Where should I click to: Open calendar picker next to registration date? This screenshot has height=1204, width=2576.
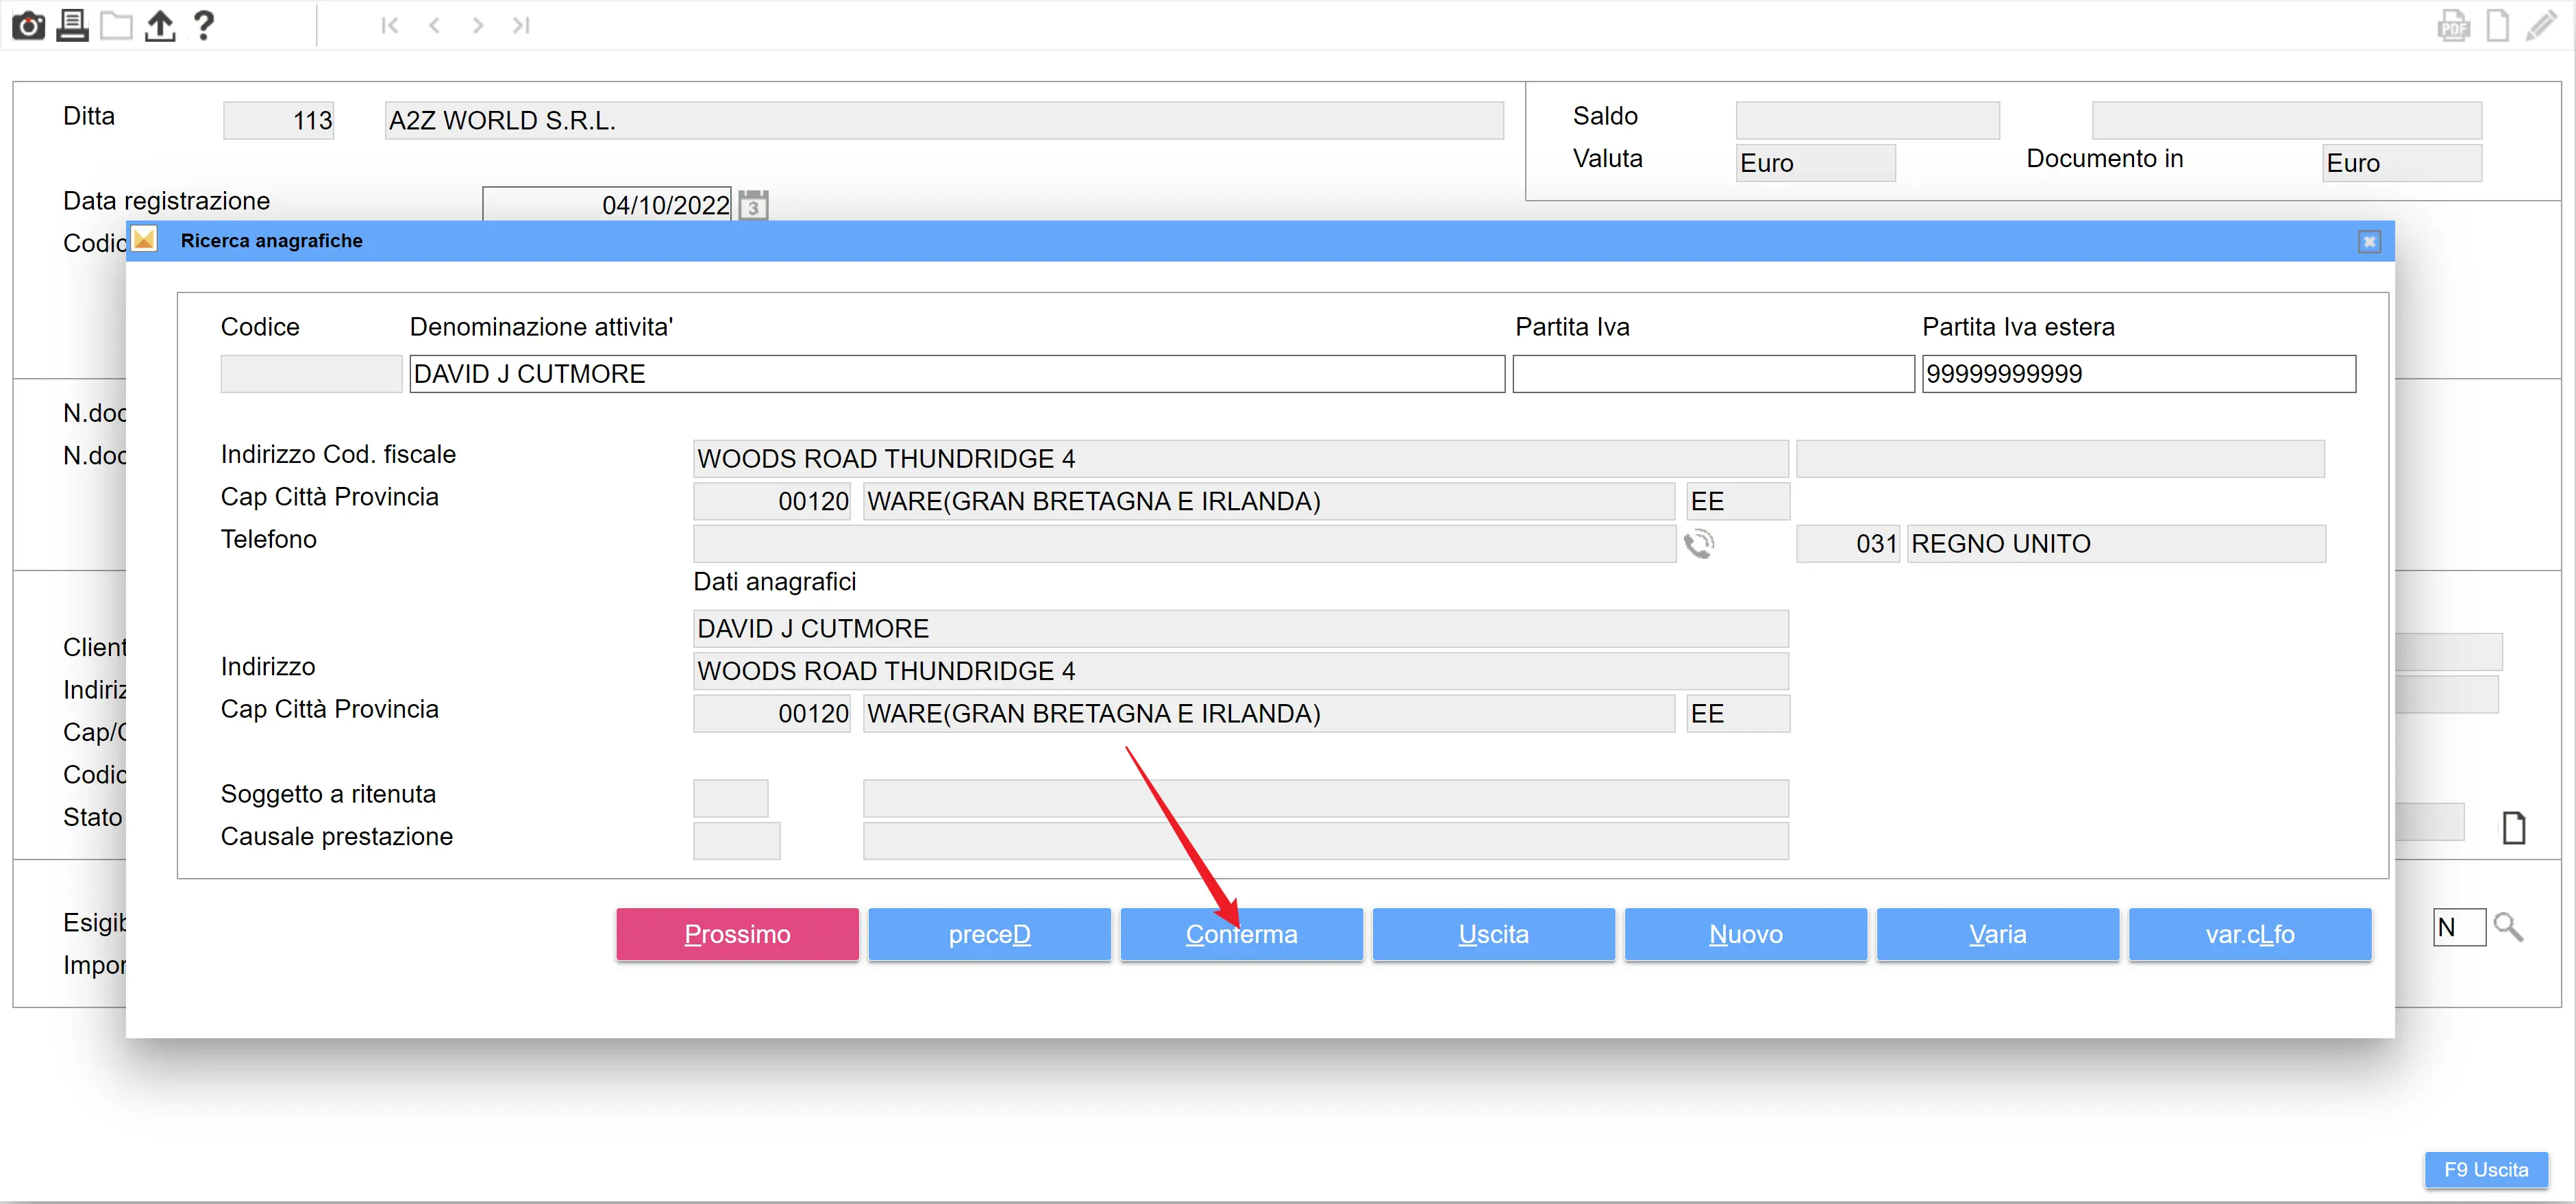click(754, 206)
